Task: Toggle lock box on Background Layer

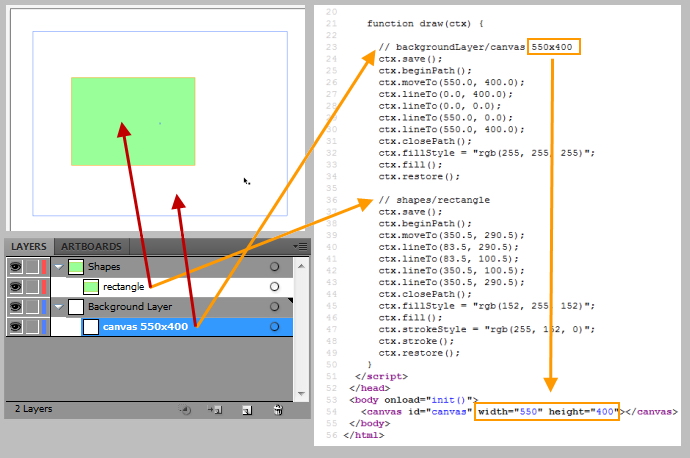Action: (32, 306)
